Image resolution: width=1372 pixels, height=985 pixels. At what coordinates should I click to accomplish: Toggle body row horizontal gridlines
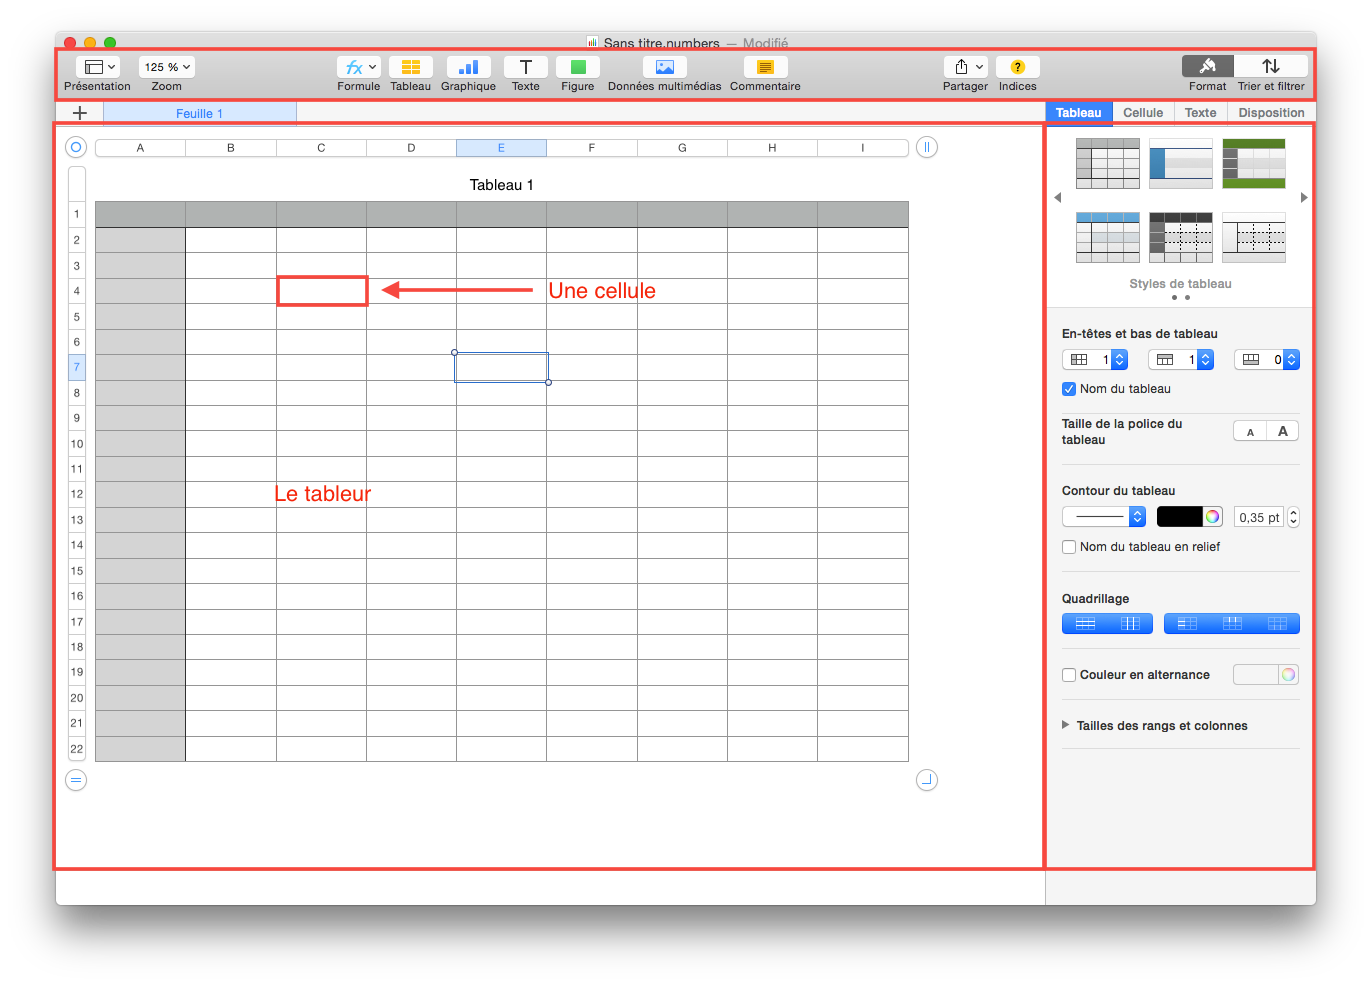tap(1085, 624)
